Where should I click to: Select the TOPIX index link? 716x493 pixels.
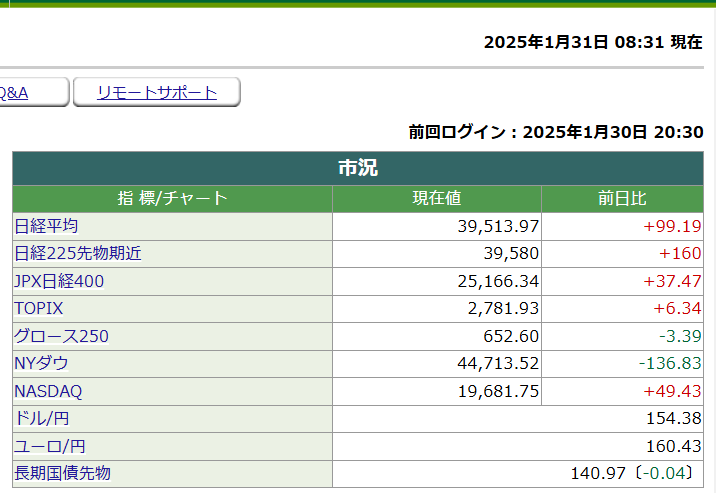[x=39, y=309]
